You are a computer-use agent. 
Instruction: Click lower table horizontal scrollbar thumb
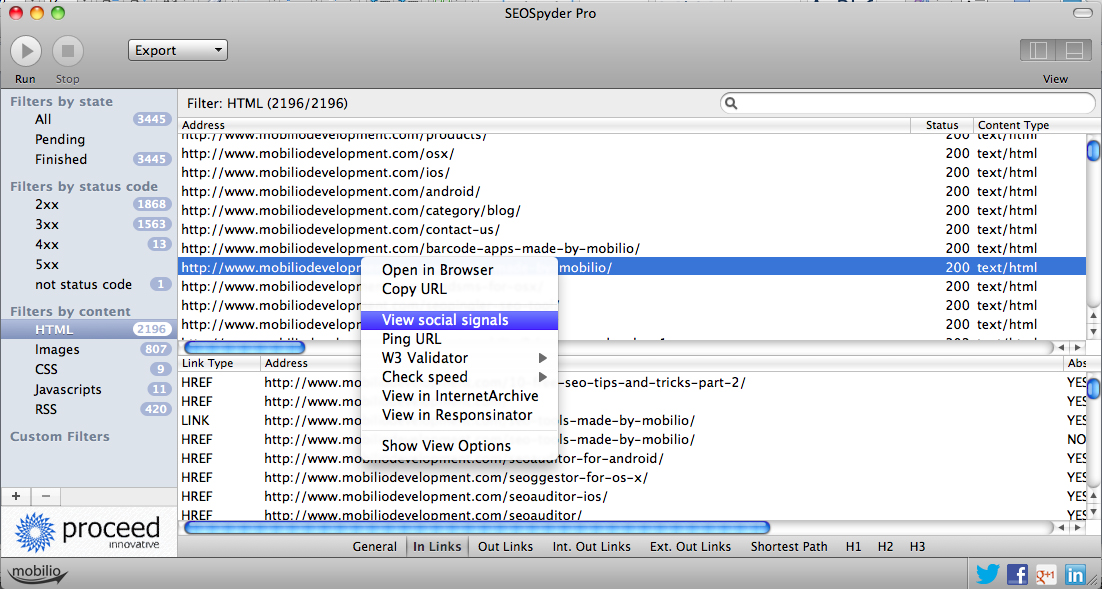[477, 527]
